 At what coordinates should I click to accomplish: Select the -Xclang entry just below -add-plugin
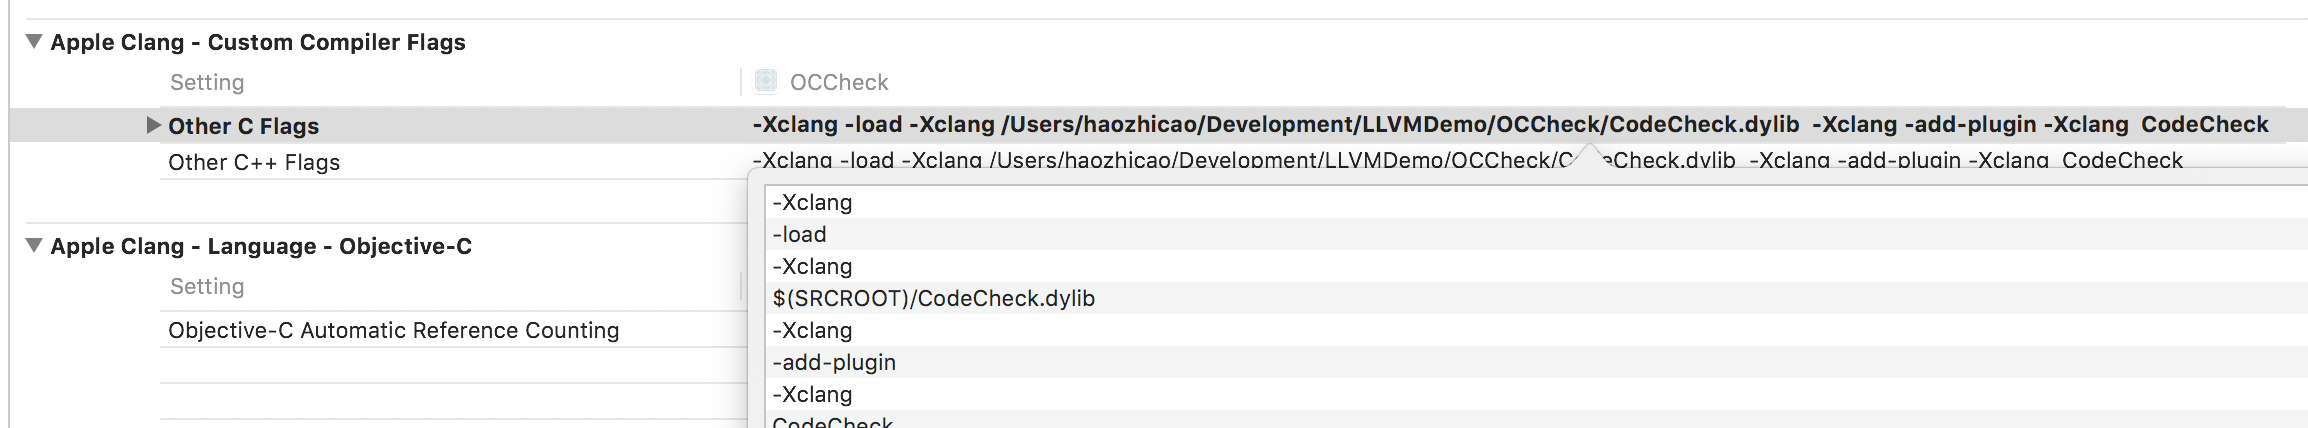coord(812,394)
